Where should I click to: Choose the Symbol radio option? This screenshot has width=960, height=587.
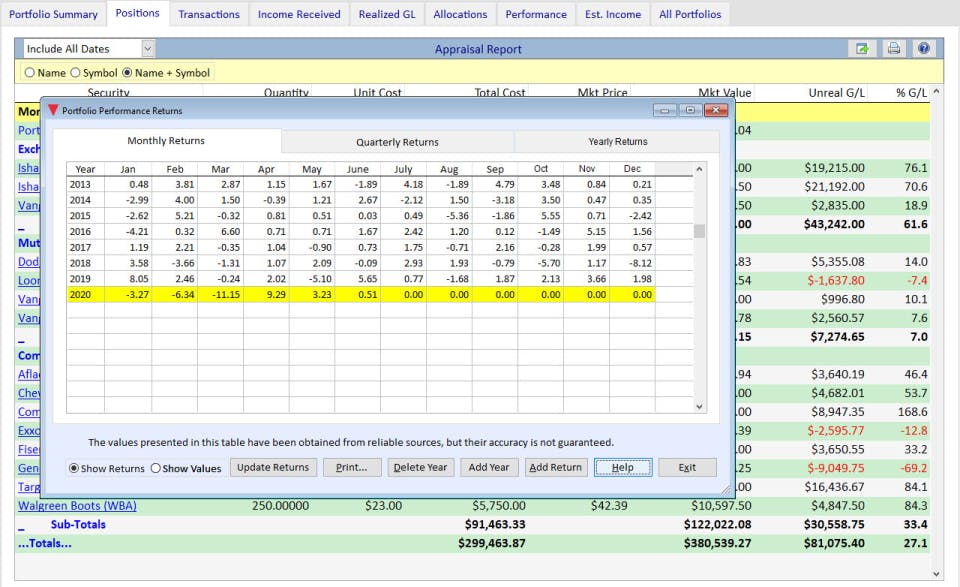(x=76, y=73)
